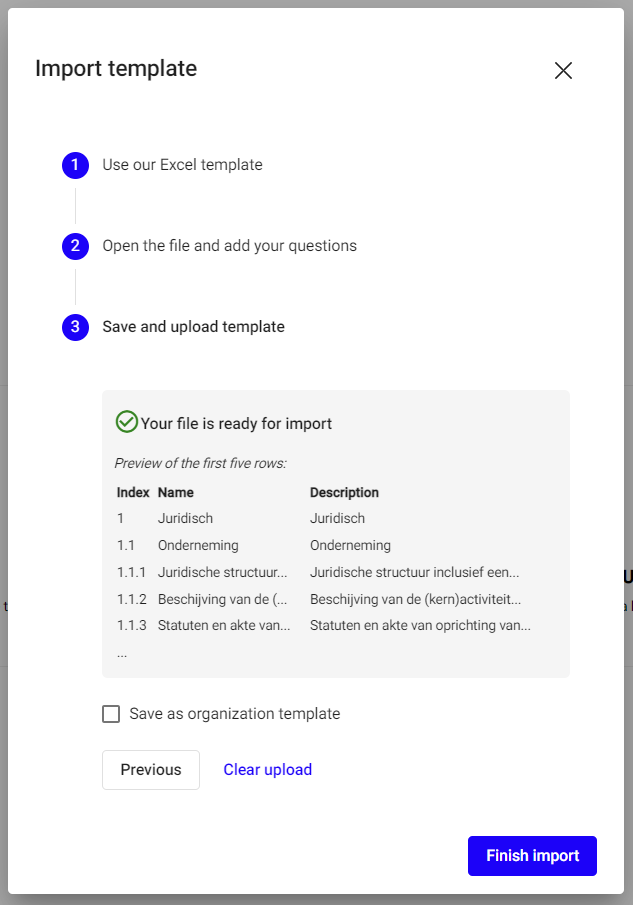Select the Onderneming name in row 1.1
Image resolution: width=633 pixels, height=905 pixels.
198,545
